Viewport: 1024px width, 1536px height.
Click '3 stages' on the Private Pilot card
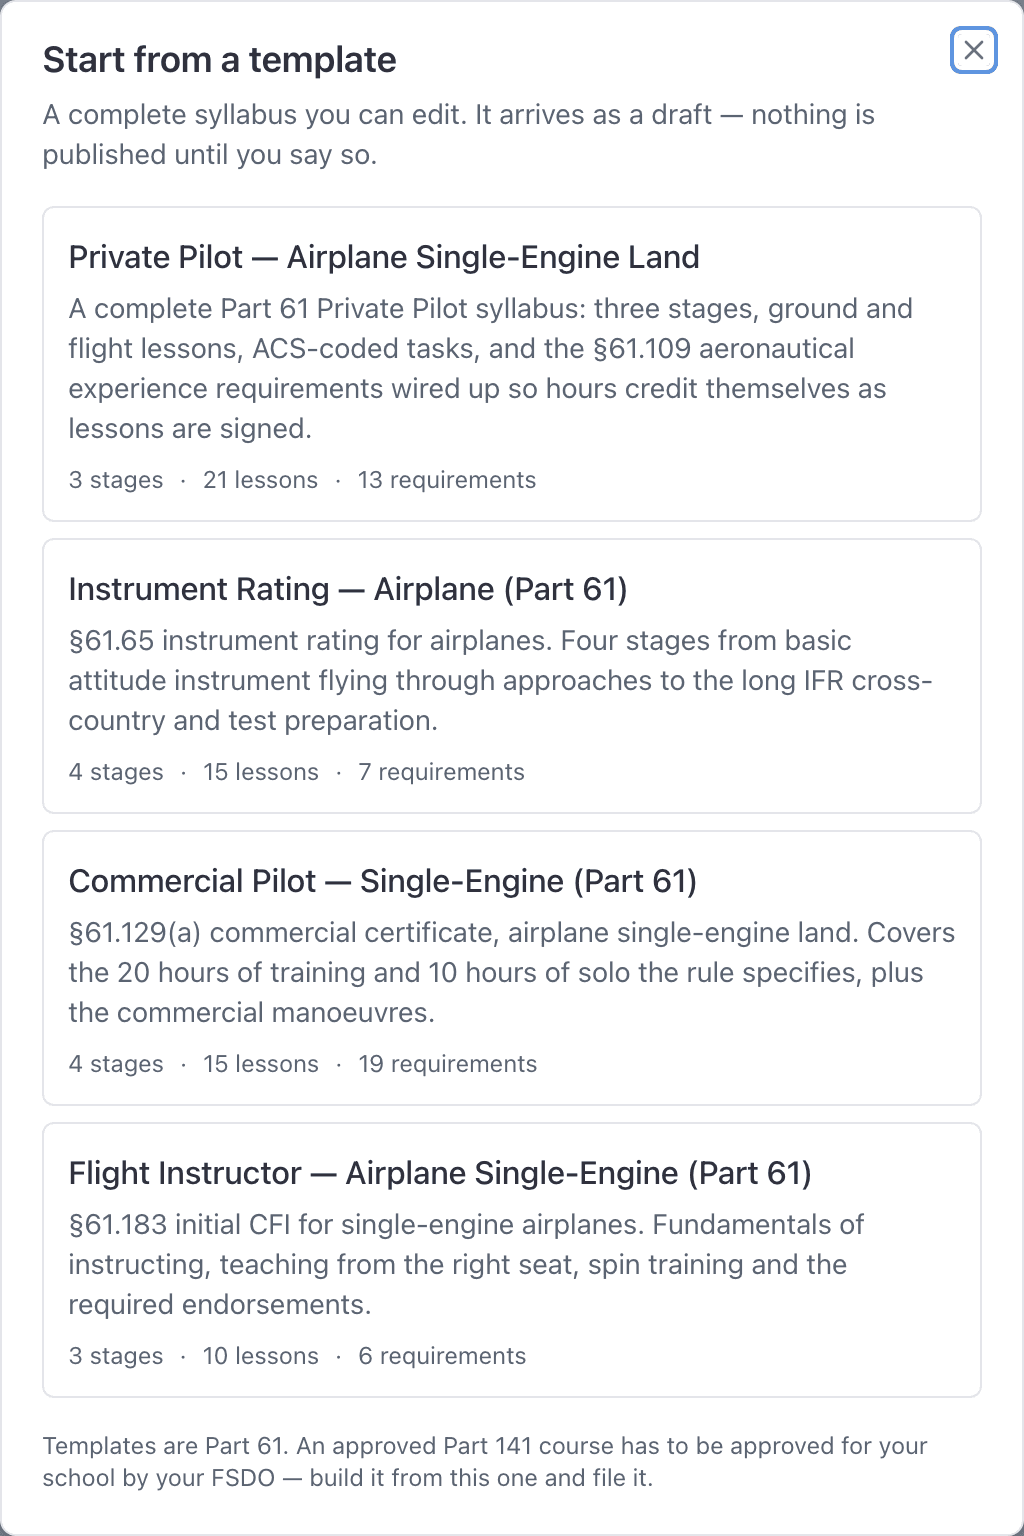click(x=116, y=480)
